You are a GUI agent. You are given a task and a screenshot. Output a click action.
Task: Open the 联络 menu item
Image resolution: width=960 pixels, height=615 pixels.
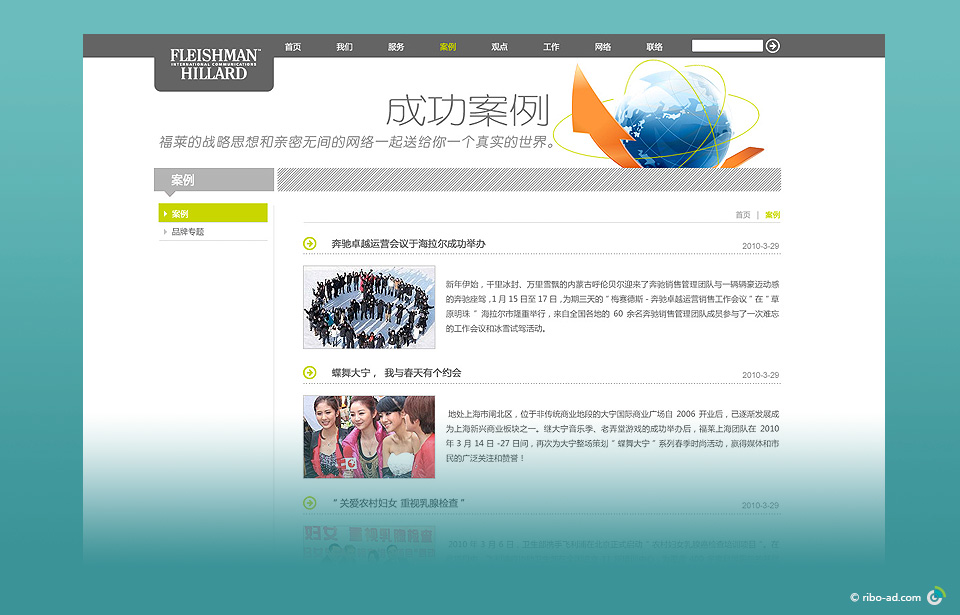[x=654, y=47]
